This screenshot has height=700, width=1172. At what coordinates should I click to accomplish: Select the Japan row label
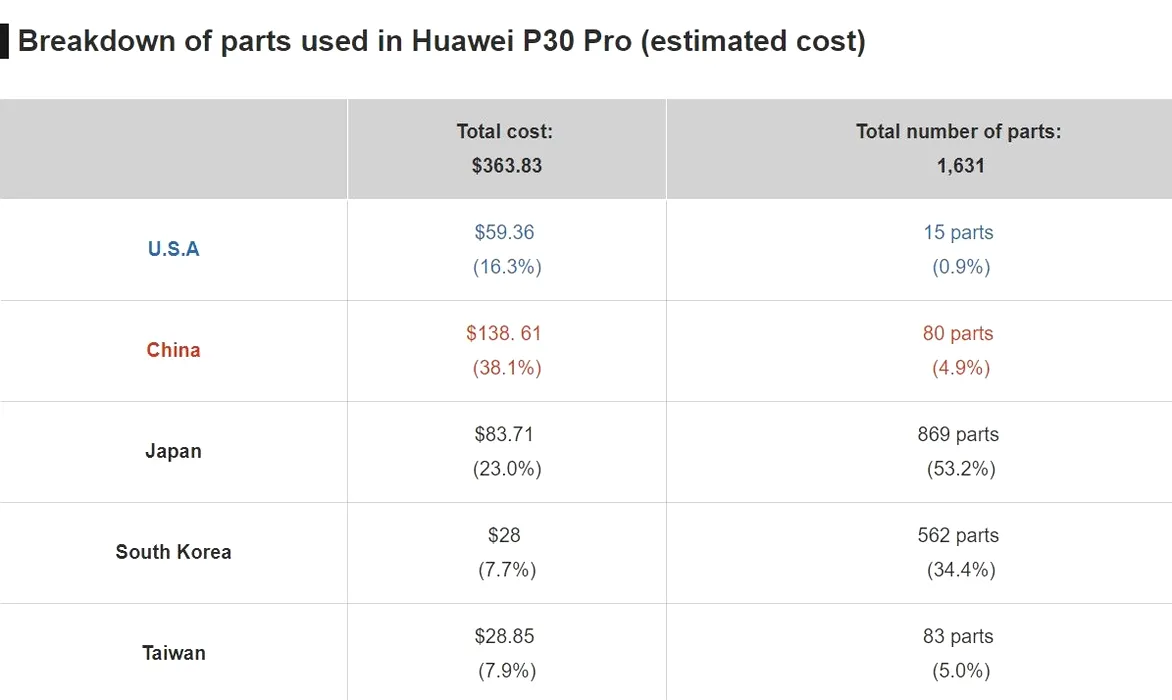coord(173,451)
